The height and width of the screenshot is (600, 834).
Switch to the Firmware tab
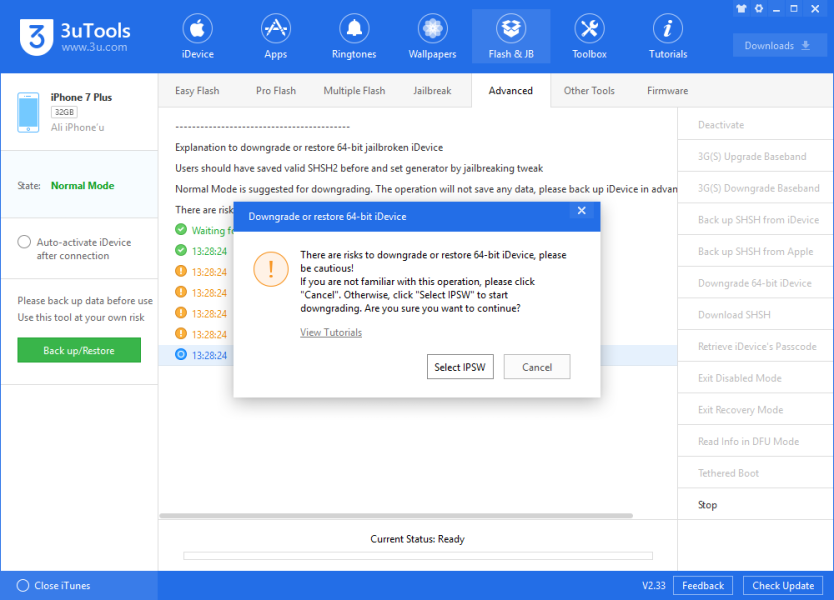click(667, 91)
